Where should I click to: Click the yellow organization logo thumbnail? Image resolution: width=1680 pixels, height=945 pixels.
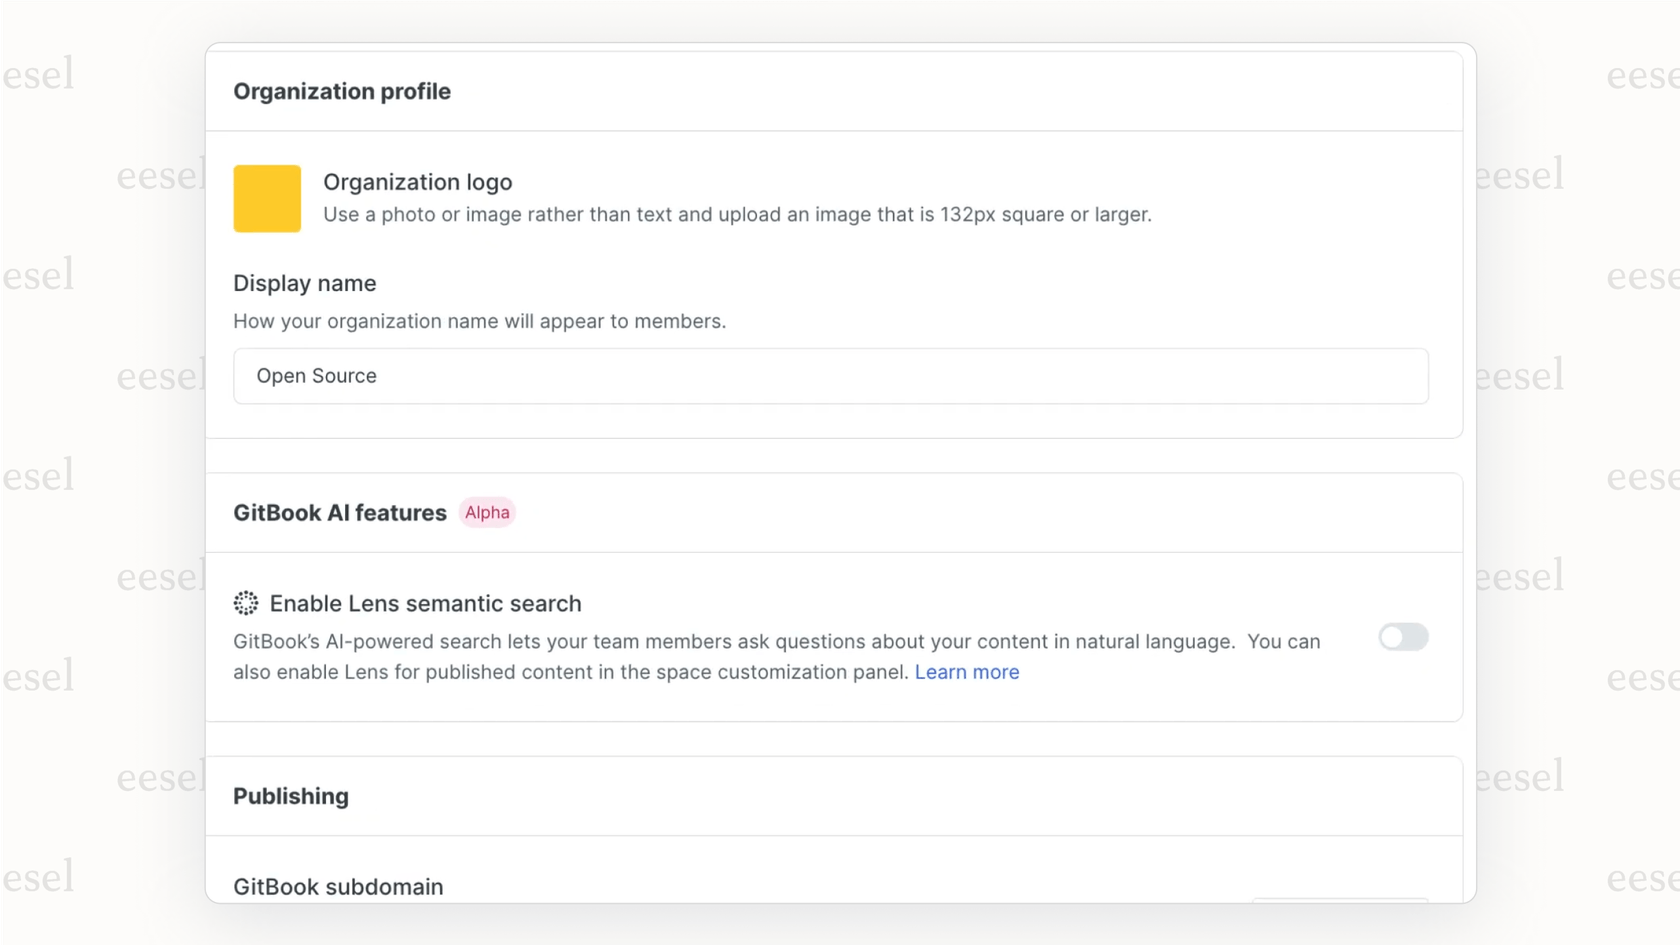point(266,198)
